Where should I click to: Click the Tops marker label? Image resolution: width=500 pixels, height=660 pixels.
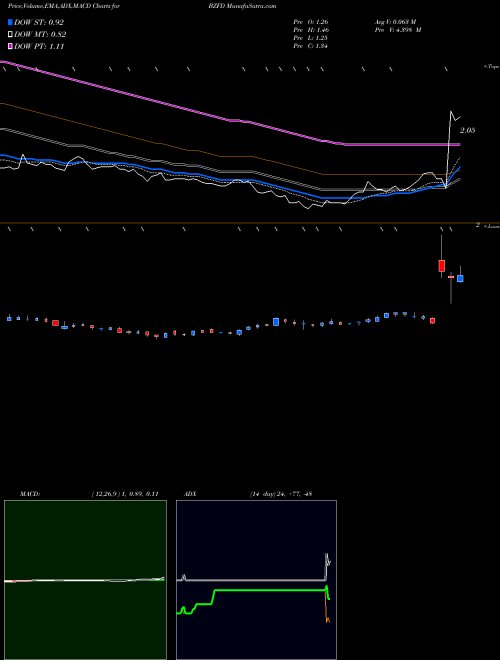491,67
